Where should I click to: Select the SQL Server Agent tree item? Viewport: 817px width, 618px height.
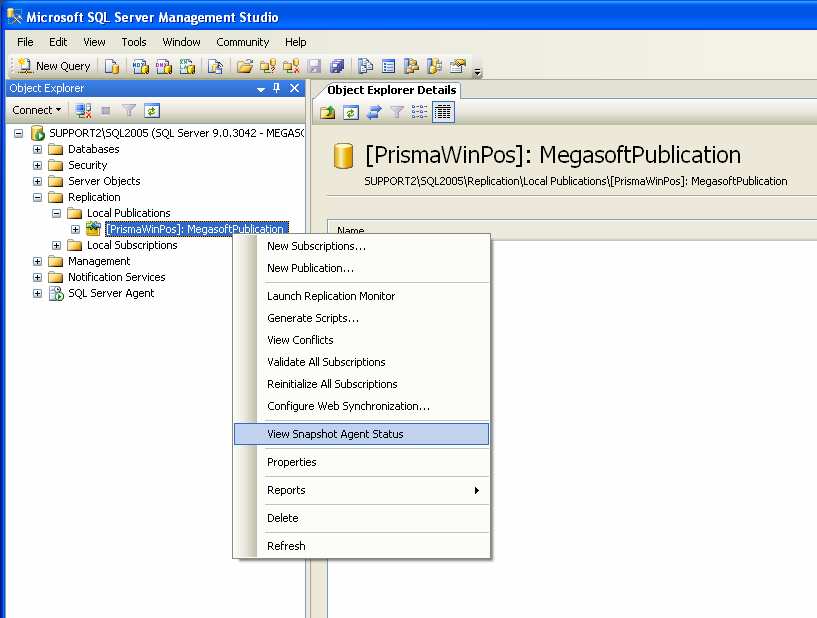click(111, 293)
